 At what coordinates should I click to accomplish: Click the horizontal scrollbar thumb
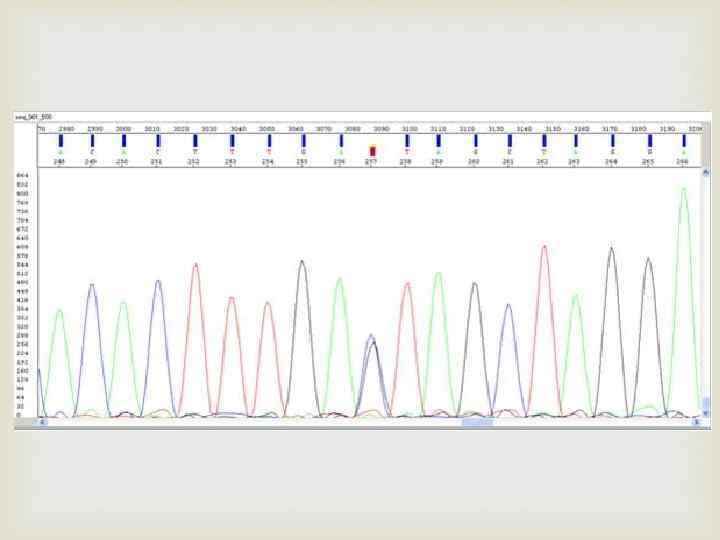[477, 422]
